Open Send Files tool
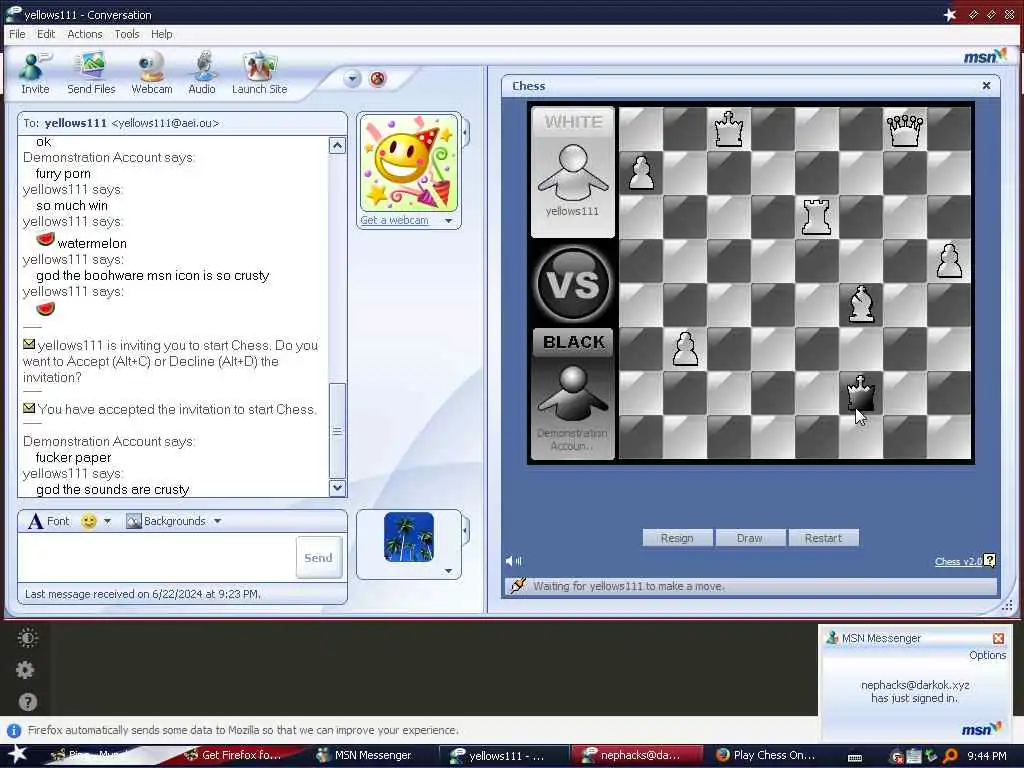The height and width of the screenshot is (768, 1024). coord(91,73)
